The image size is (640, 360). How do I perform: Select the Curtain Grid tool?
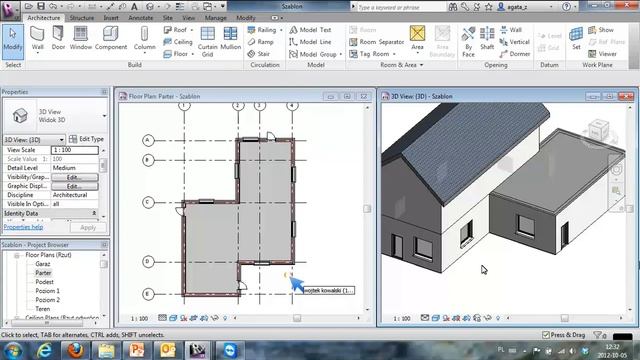tap(207, 42)
